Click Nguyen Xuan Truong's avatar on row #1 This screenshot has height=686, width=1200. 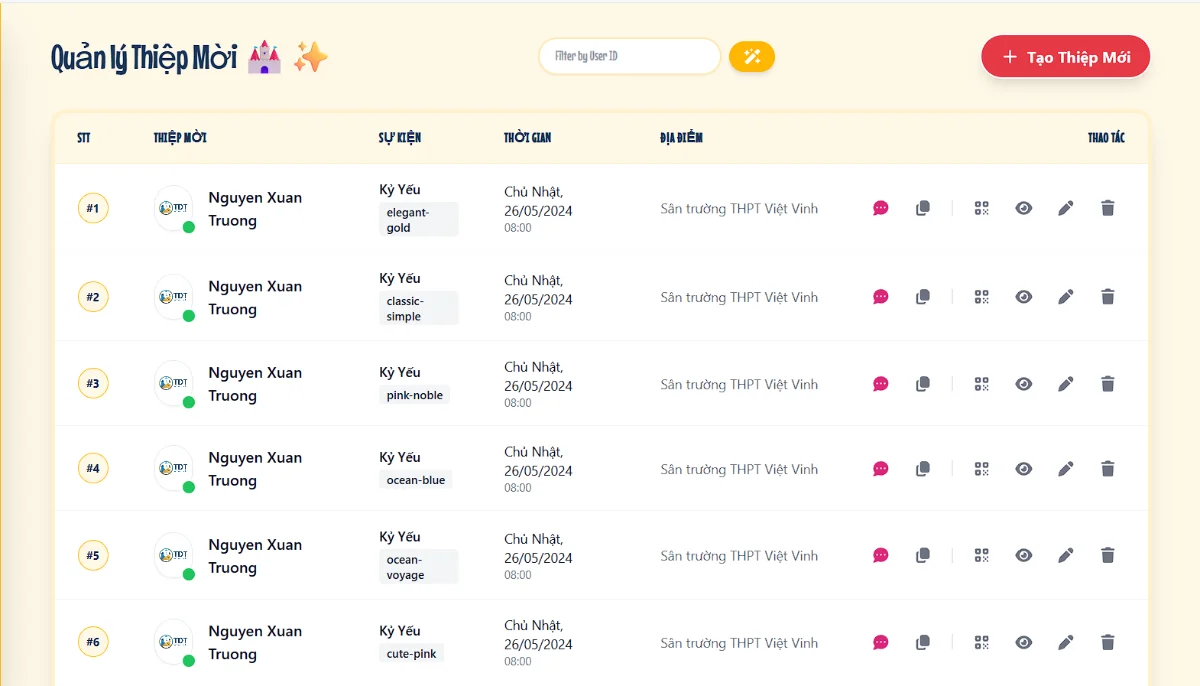(x=173, y=208)
